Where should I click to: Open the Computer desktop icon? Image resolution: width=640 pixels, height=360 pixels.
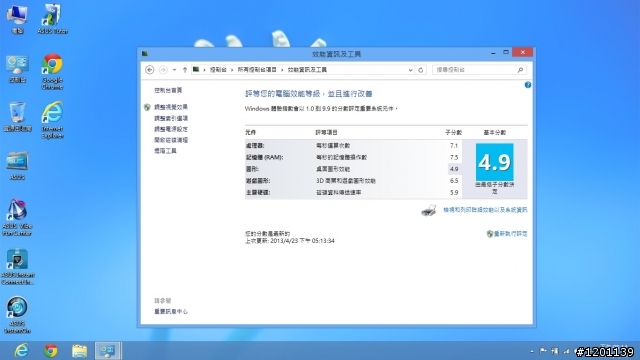17,18
